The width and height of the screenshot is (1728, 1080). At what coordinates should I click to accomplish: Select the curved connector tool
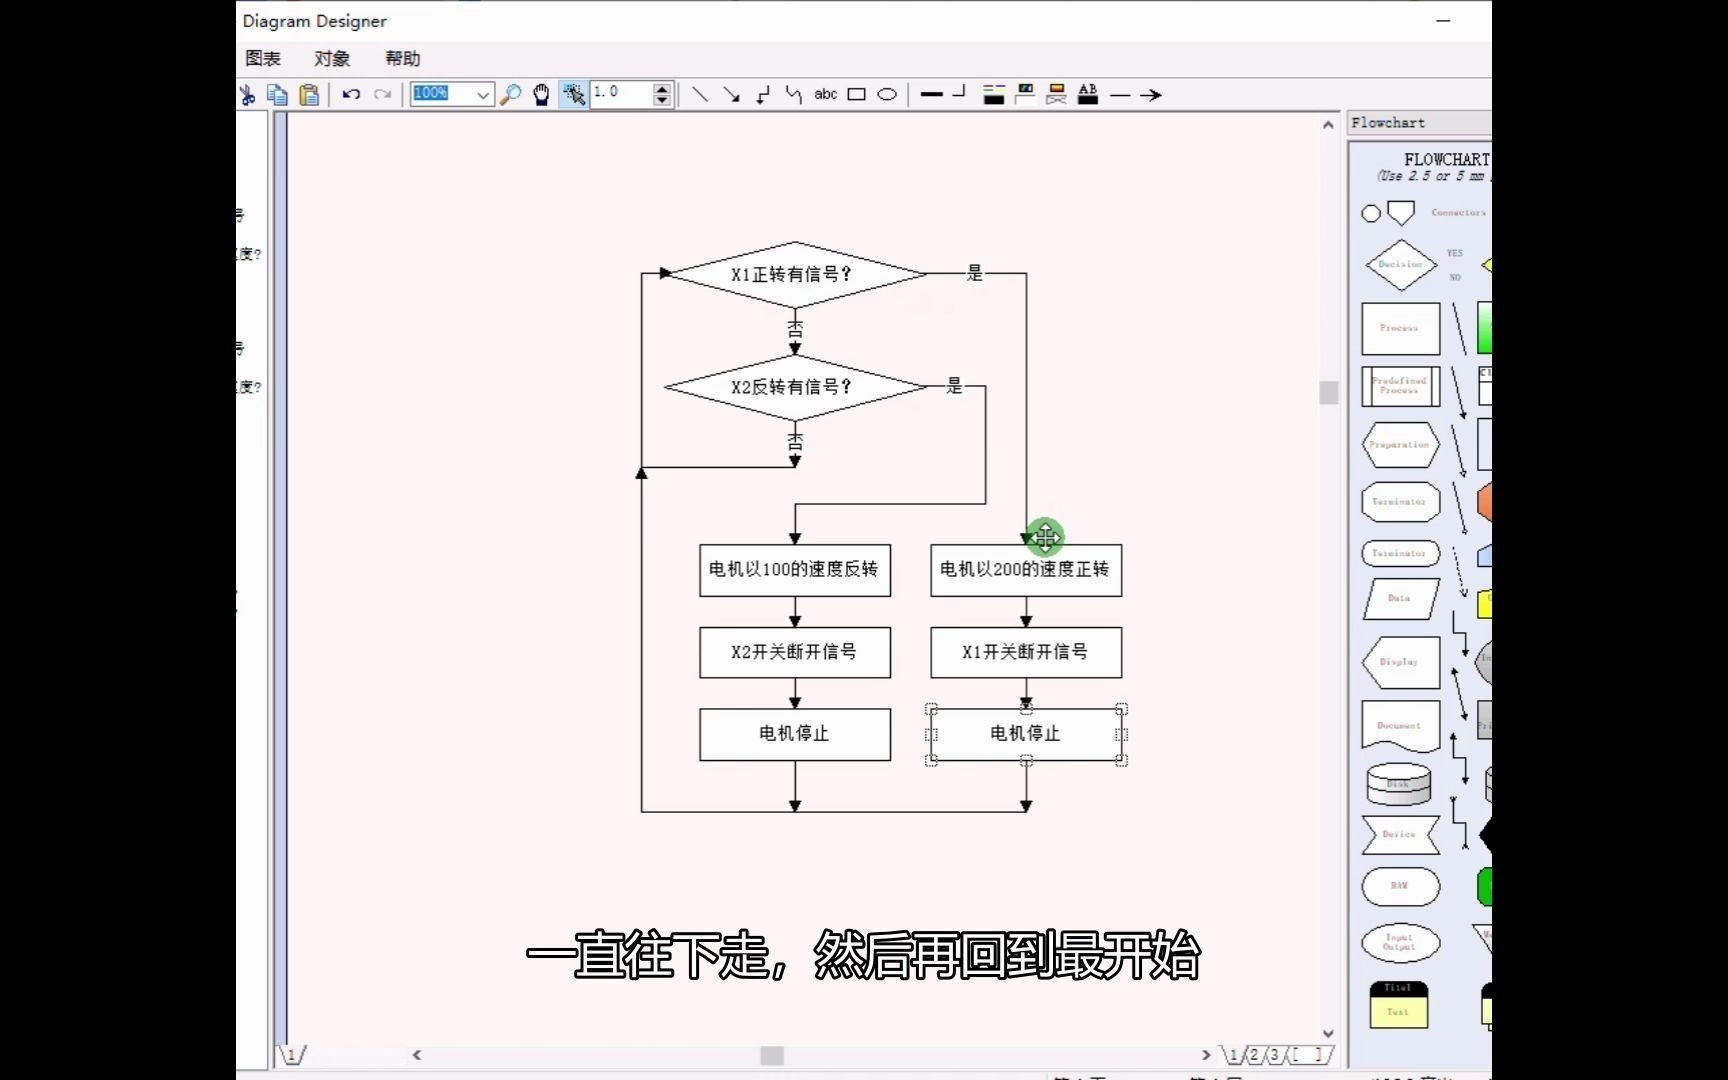point(794,95)
